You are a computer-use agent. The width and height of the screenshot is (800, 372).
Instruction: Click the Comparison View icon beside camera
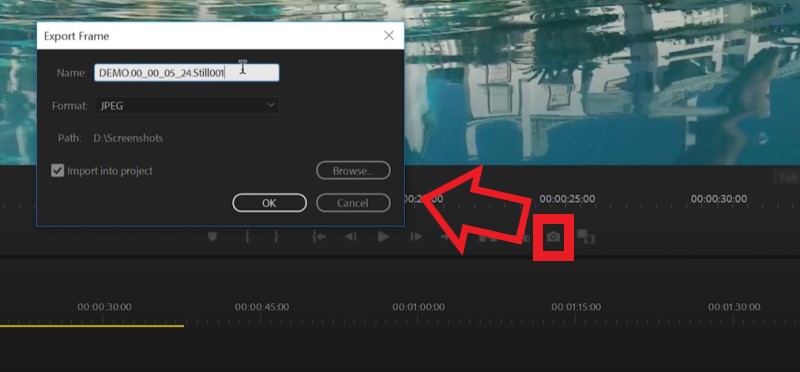(x=586, y=236)
